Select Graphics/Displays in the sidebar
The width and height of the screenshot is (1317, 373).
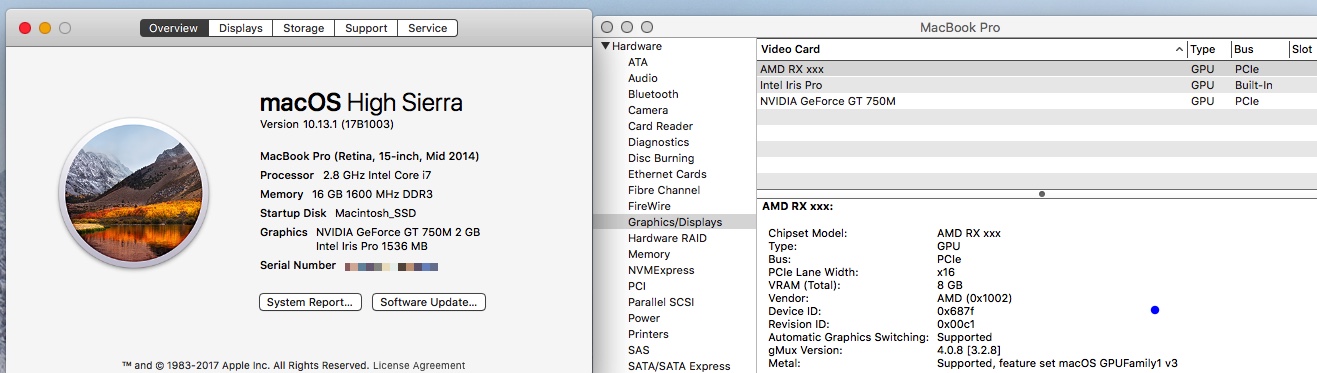(x=675, y=222)
